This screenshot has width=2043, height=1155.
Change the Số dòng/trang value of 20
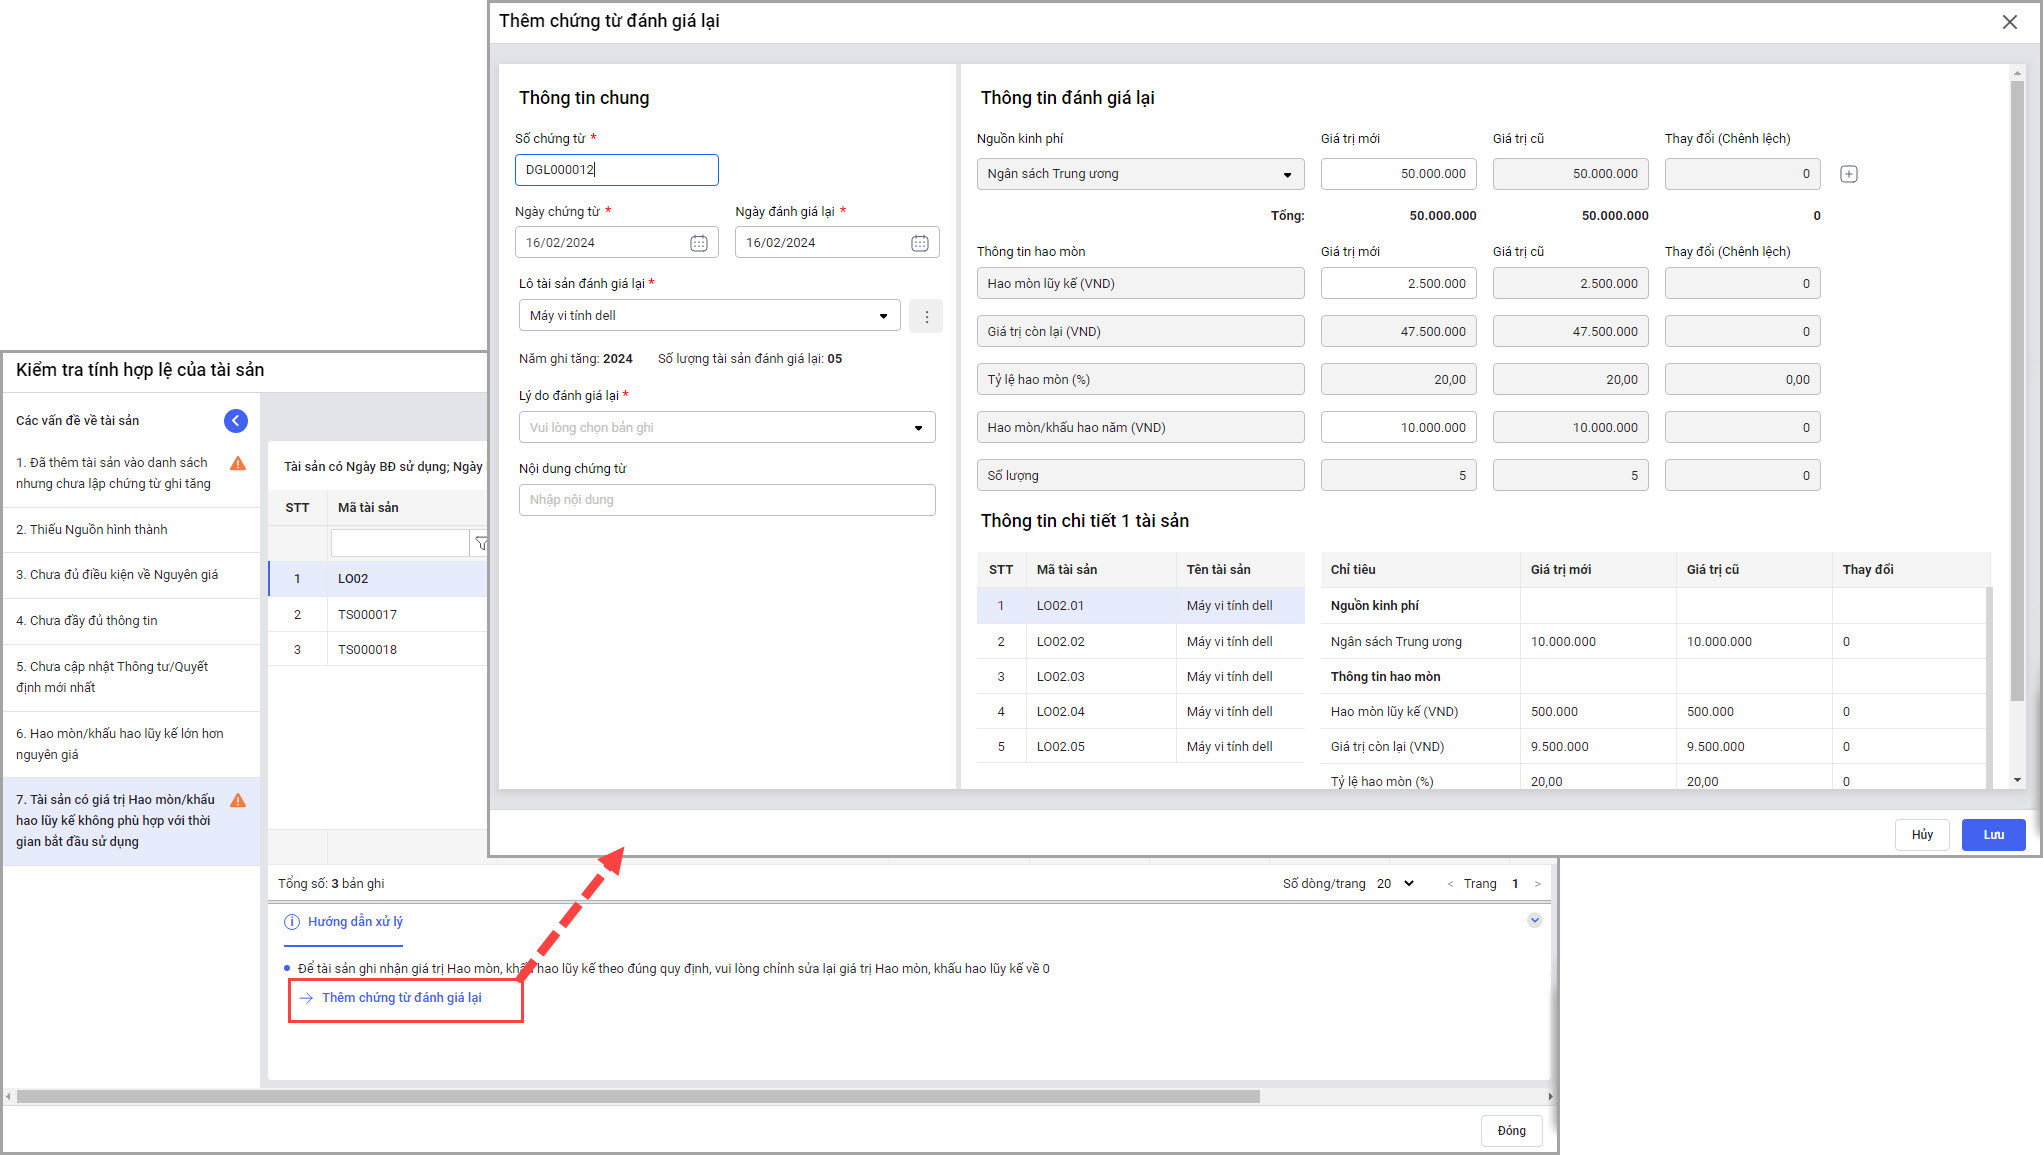point(1395,883)
